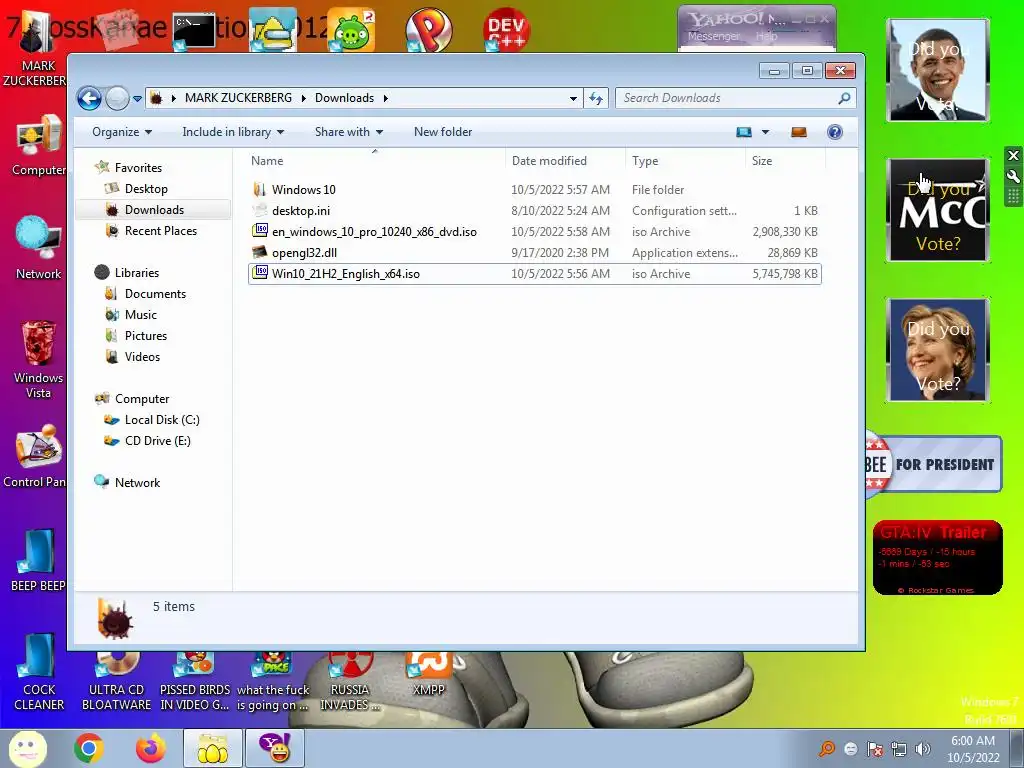Expand the arrow after Downloads in path
Viewport: 1024px width, 768px height.
click(x=385, y=98)
